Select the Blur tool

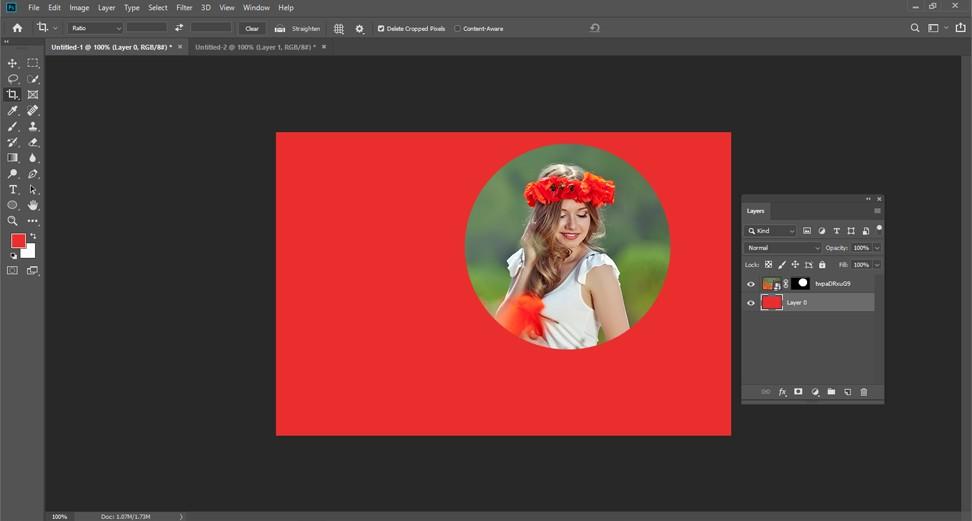pos(33,158)
